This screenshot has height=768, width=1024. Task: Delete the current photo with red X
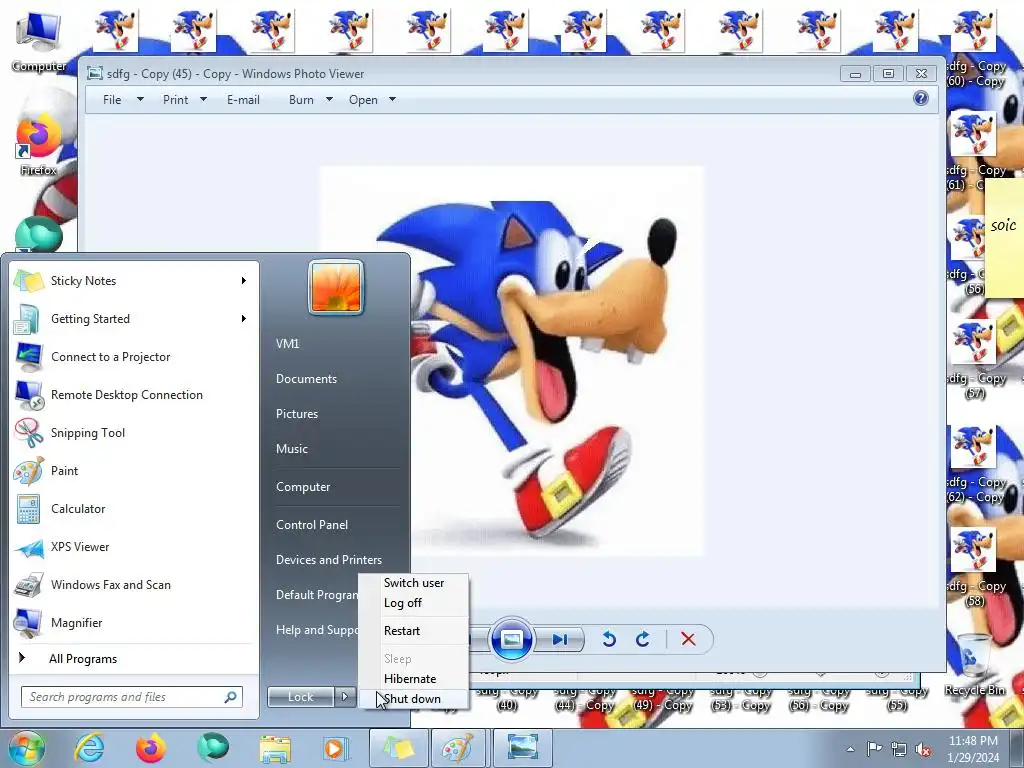pyautogui.click(x=688, y=639)
